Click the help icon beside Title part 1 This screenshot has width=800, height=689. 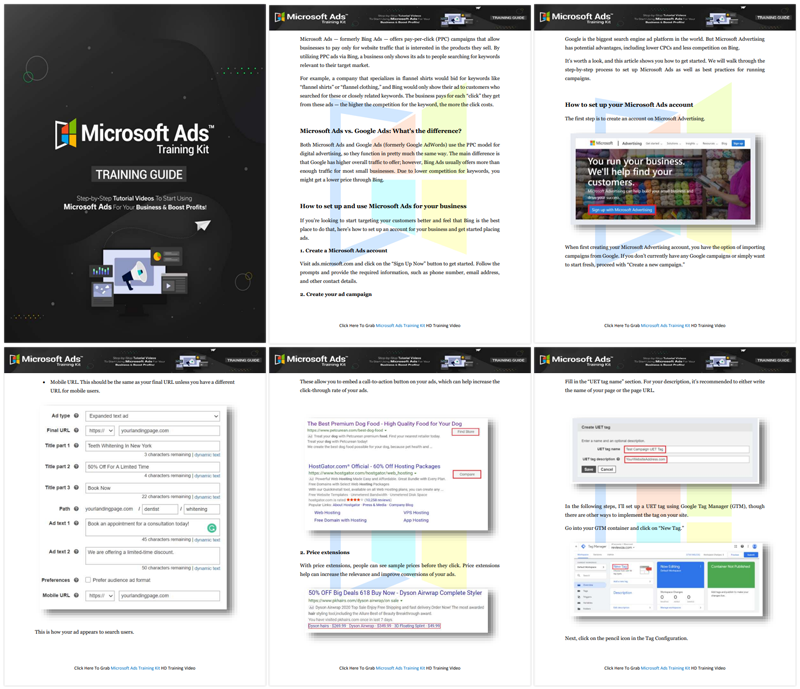point(77,446)
